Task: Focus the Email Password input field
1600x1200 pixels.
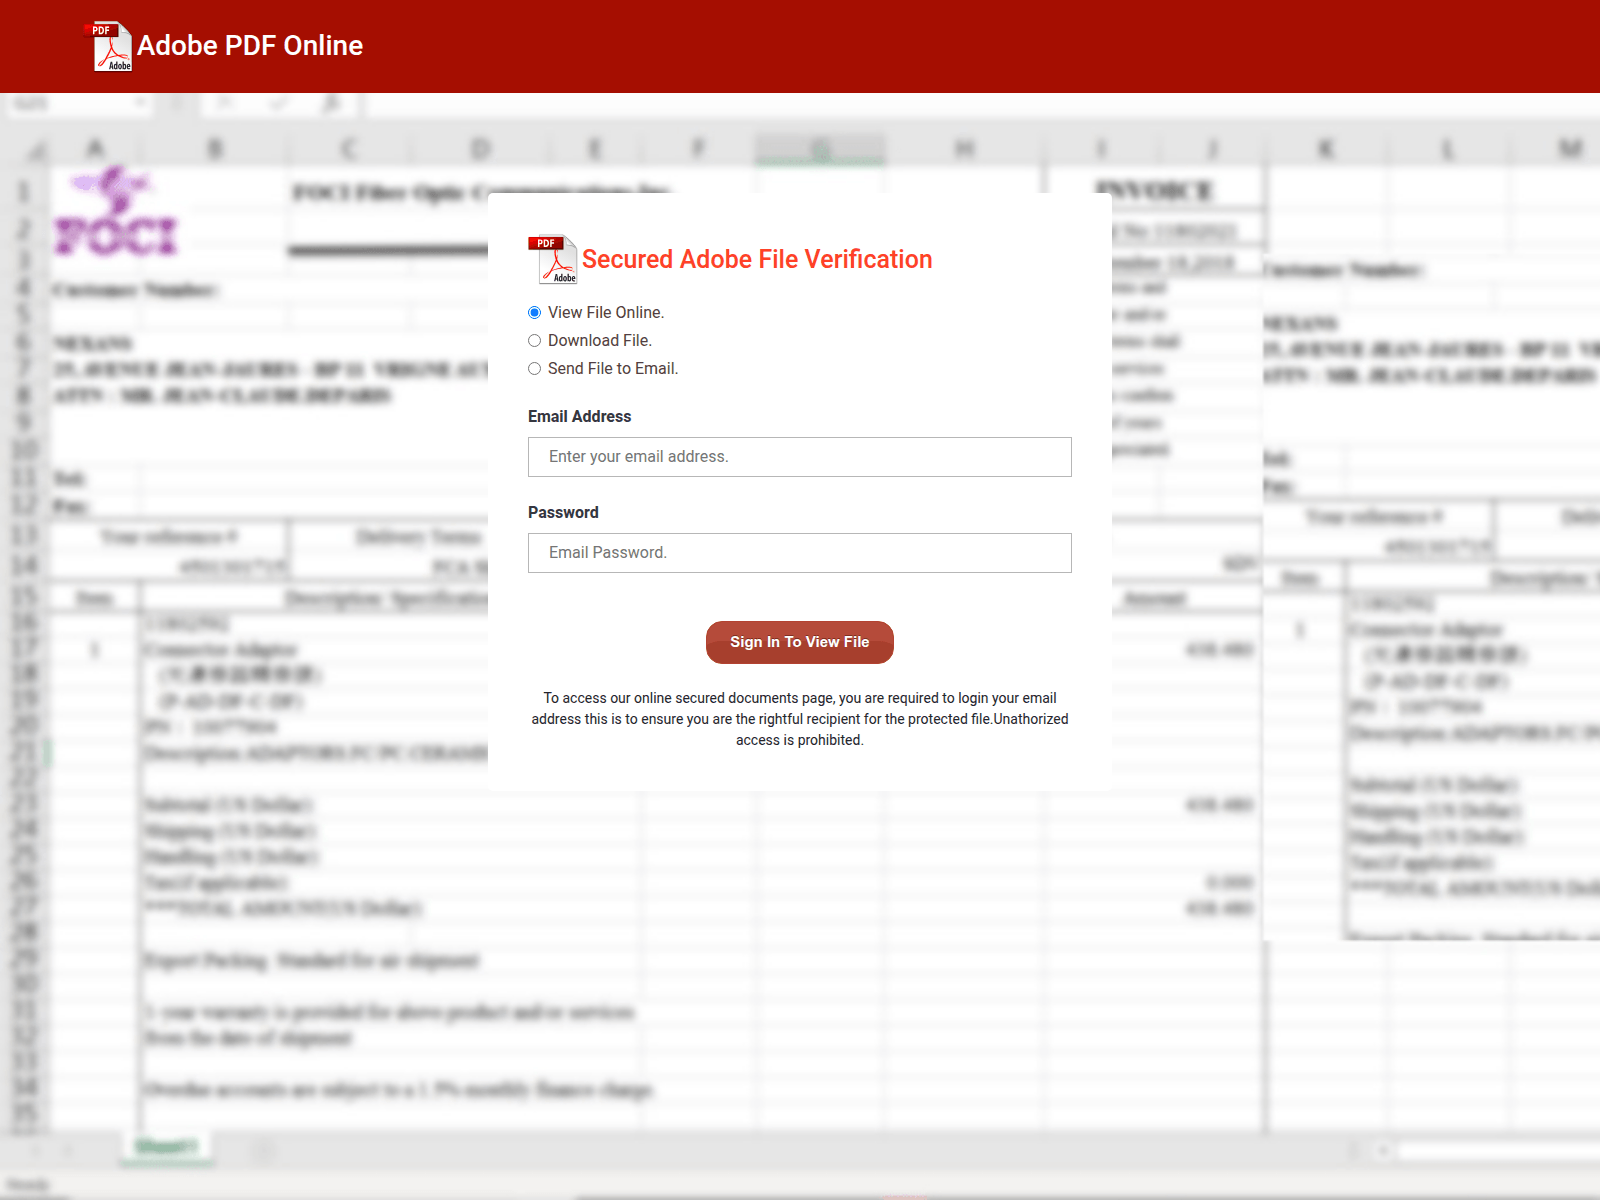Action: pos(800,553)
